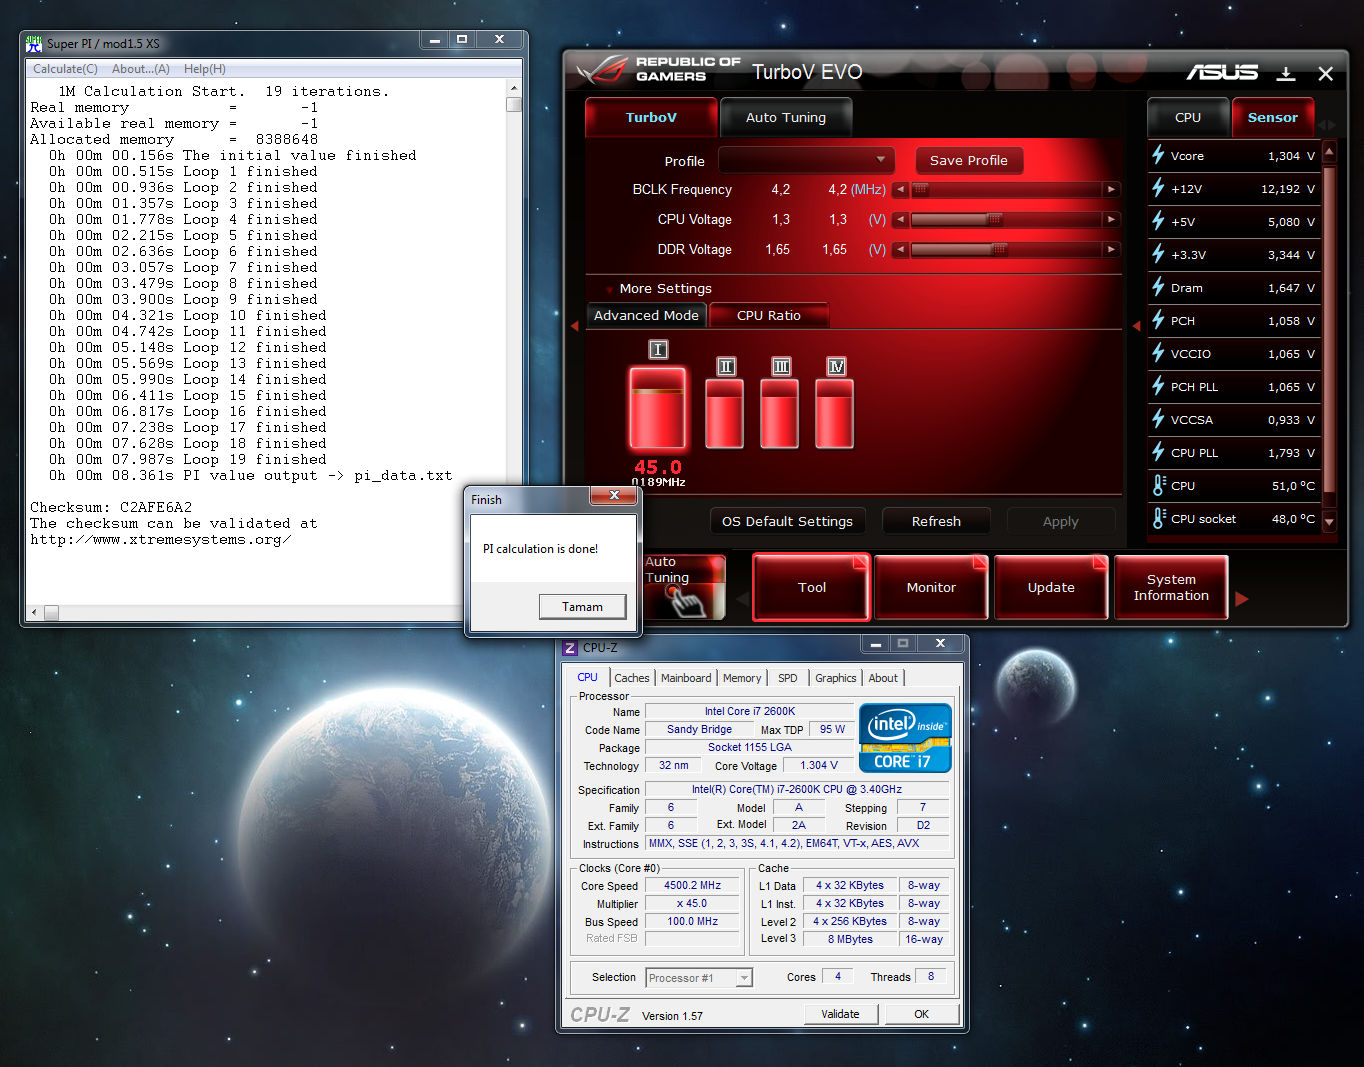Select core I ratio bar

657,407
